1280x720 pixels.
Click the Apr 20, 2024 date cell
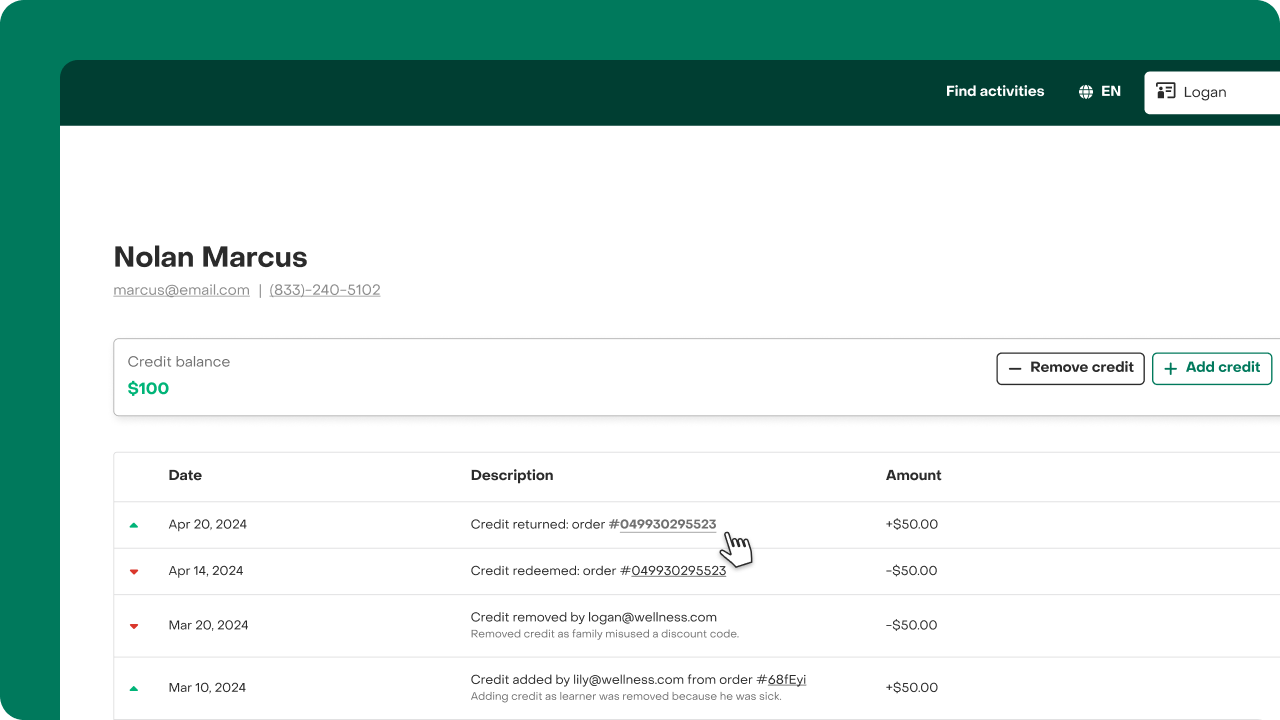(x=208, y=524)
